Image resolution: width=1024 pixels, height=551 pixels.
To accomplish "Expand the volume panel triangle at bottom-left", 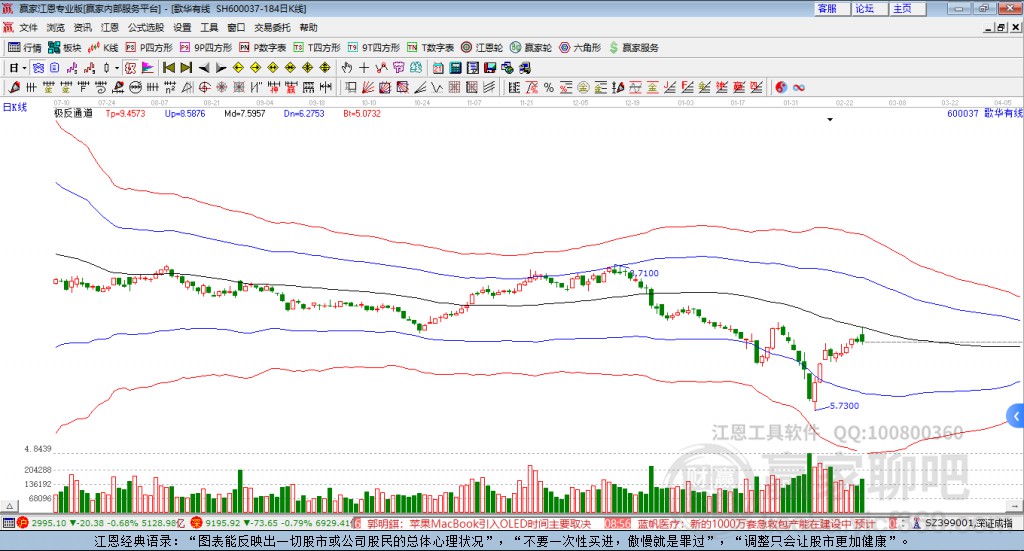I will [x=9, y=505].
